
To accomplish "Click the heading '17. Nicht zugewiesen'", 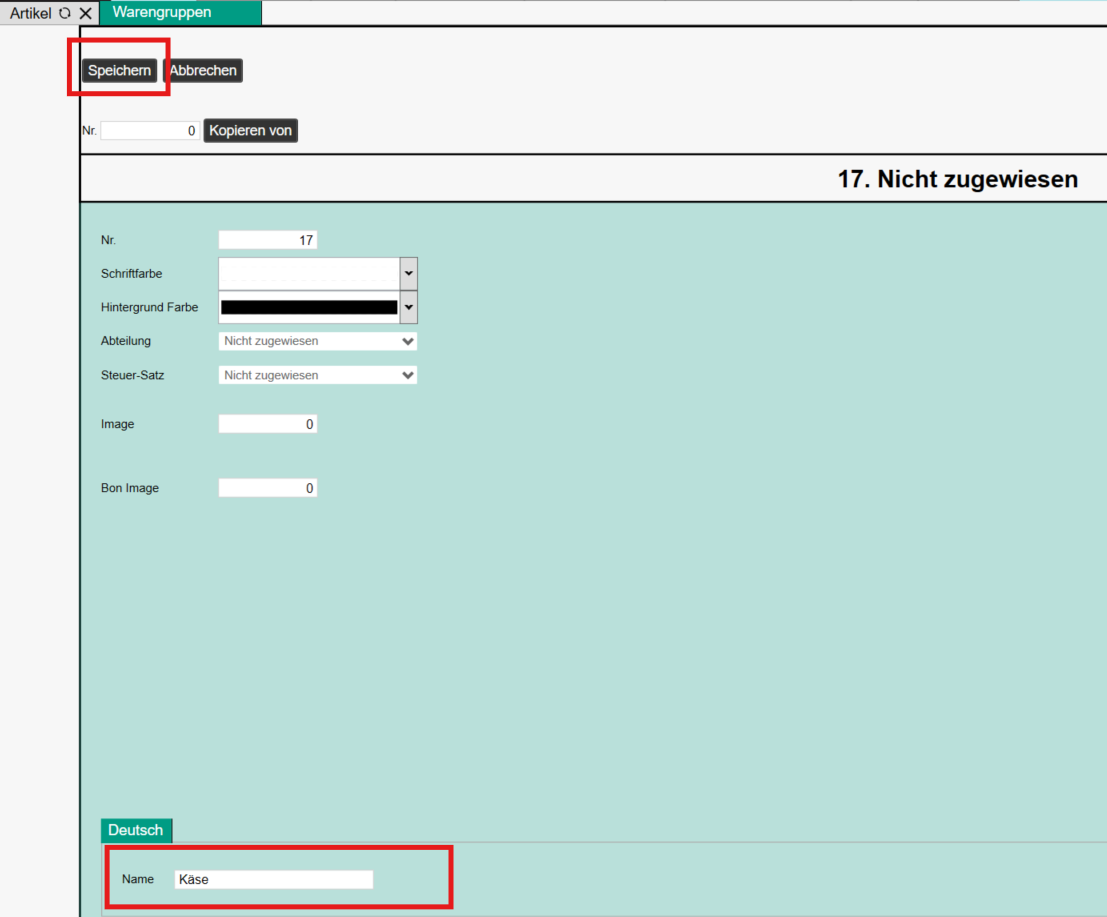I will [957, 179].
